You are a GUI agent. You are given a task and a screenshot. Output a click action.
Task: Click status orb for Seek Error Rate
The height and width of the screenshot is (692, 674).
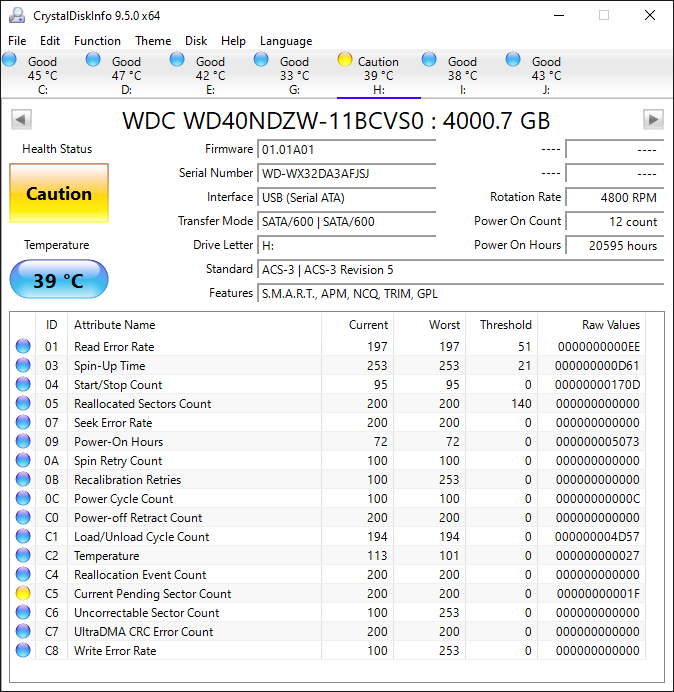(23, 422)
